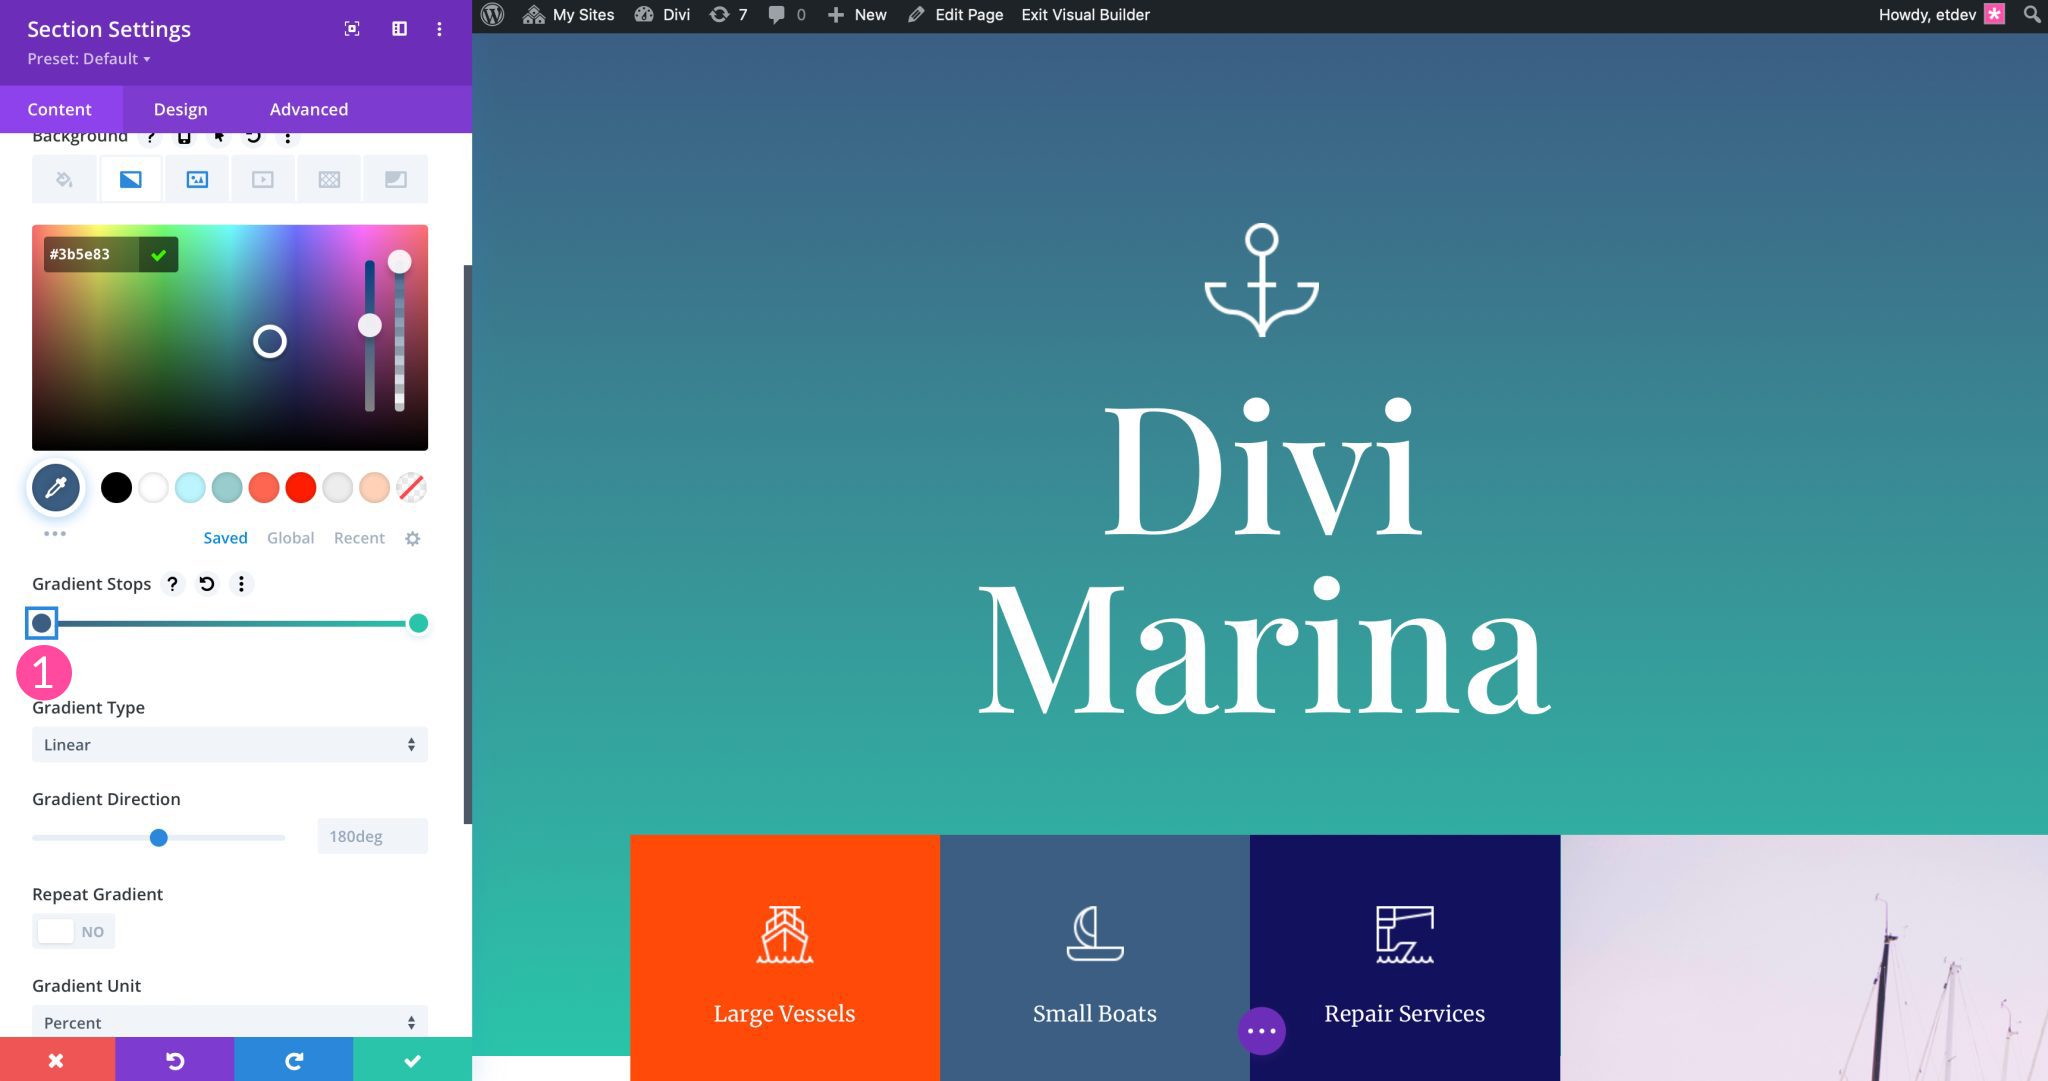The height and width of the screenshot is (1081, 2048).
Task: Switch to the Design tab
Action: (x=180, y=109)
